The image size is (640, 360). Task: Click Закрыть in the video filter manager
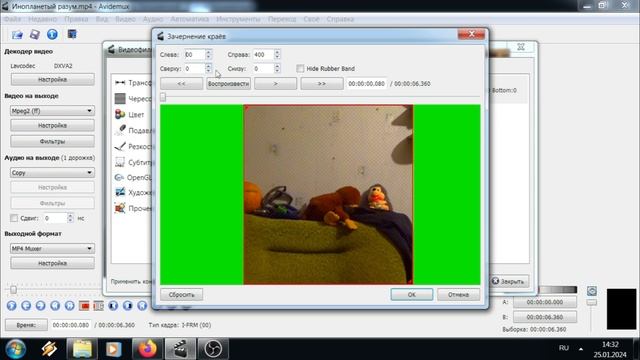pos(509,281)
